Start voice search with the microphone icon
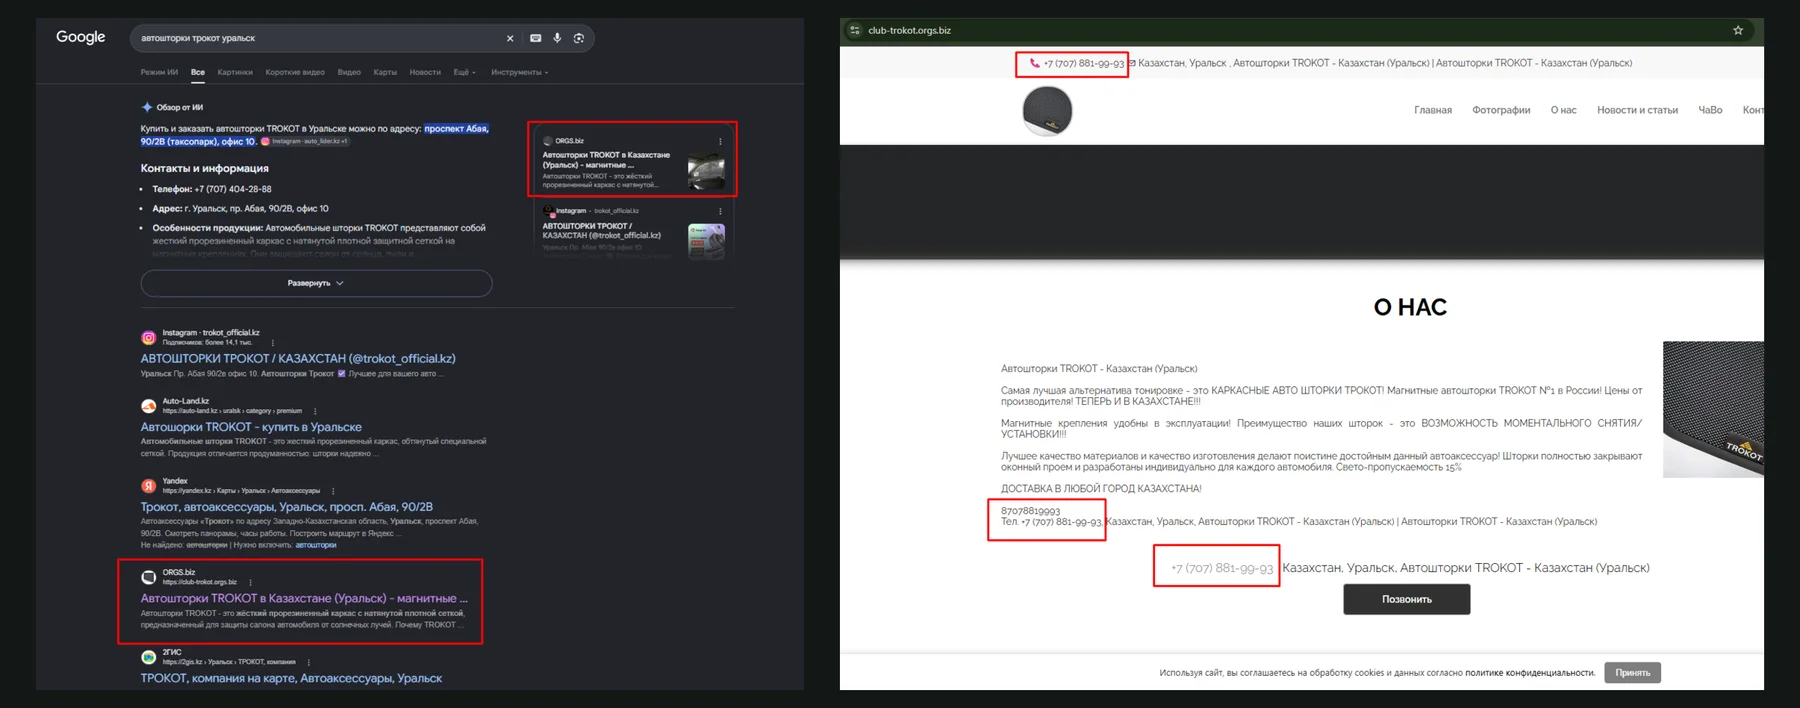The height and width of the screenshot is (708, 1800). click(x=557, y=38)
